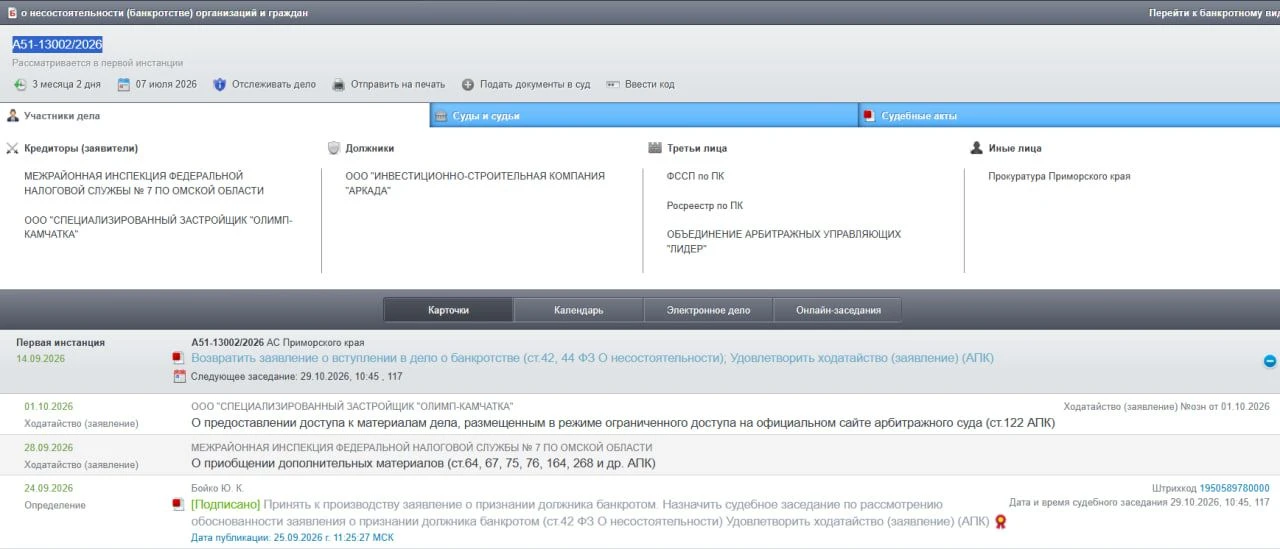
Task: Click the person icon next to Иные лица
Action: click(x=977, y=148)
